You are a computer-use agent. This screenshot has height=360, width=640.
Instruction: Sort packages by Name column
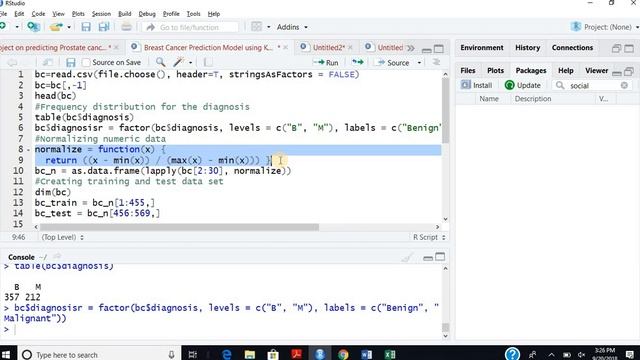click(489, 99)
